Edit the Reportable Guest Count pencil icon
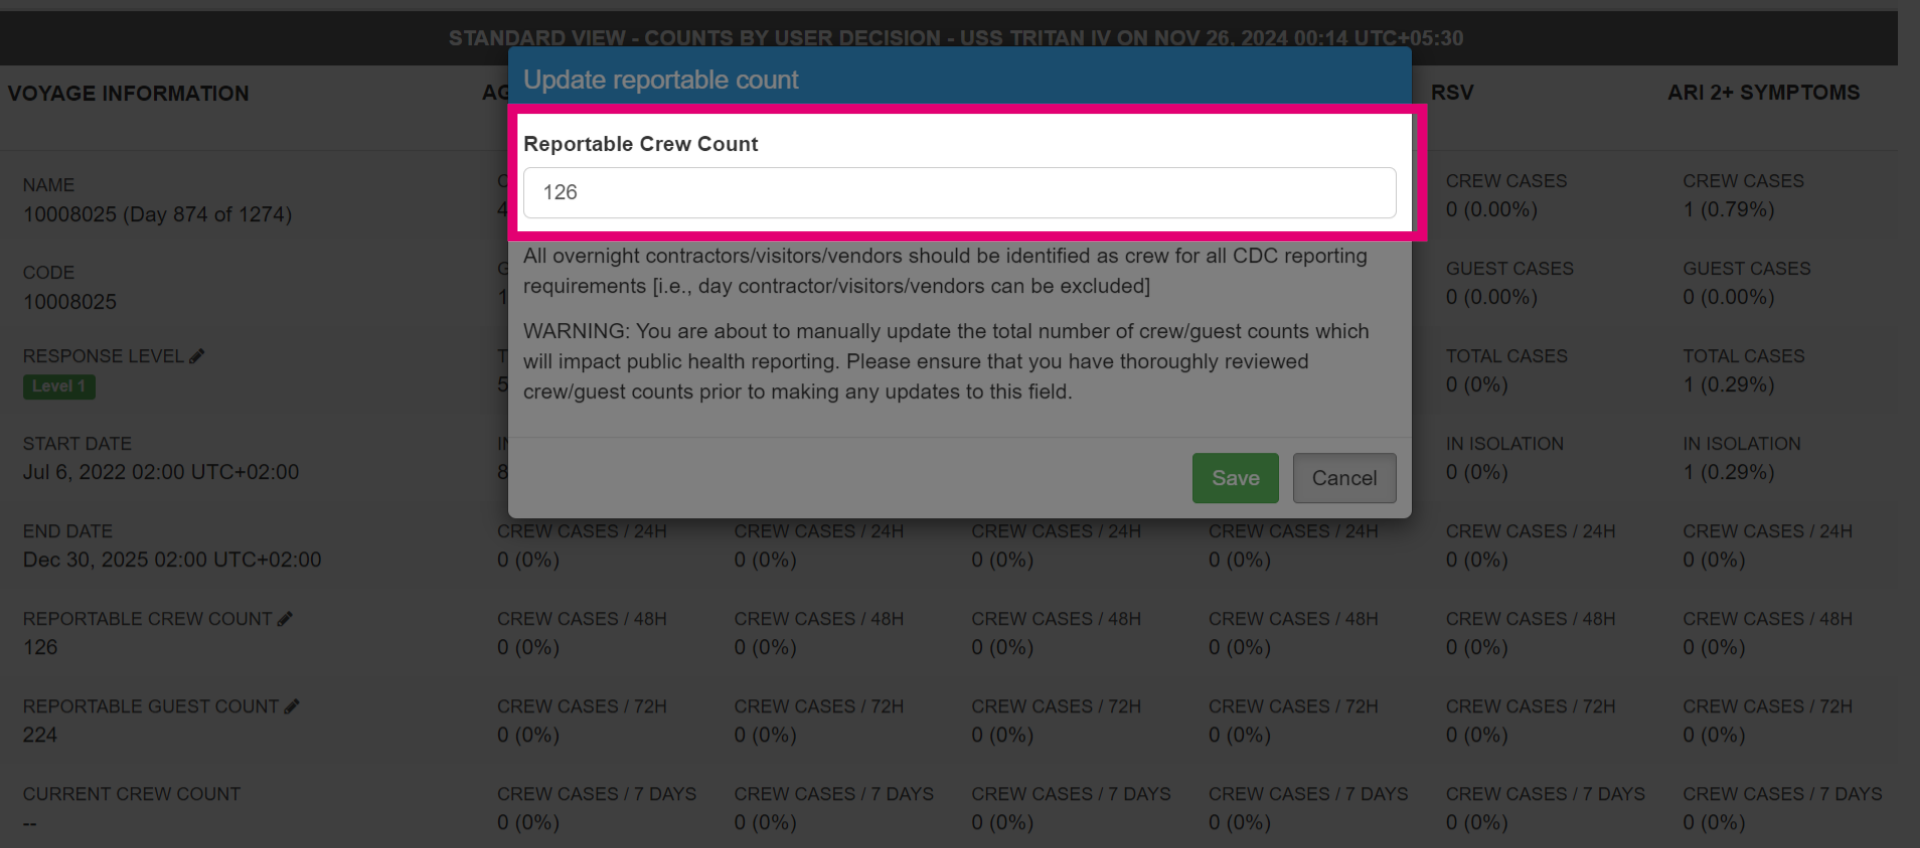The image size is (1920, 848). coord(292,706)
